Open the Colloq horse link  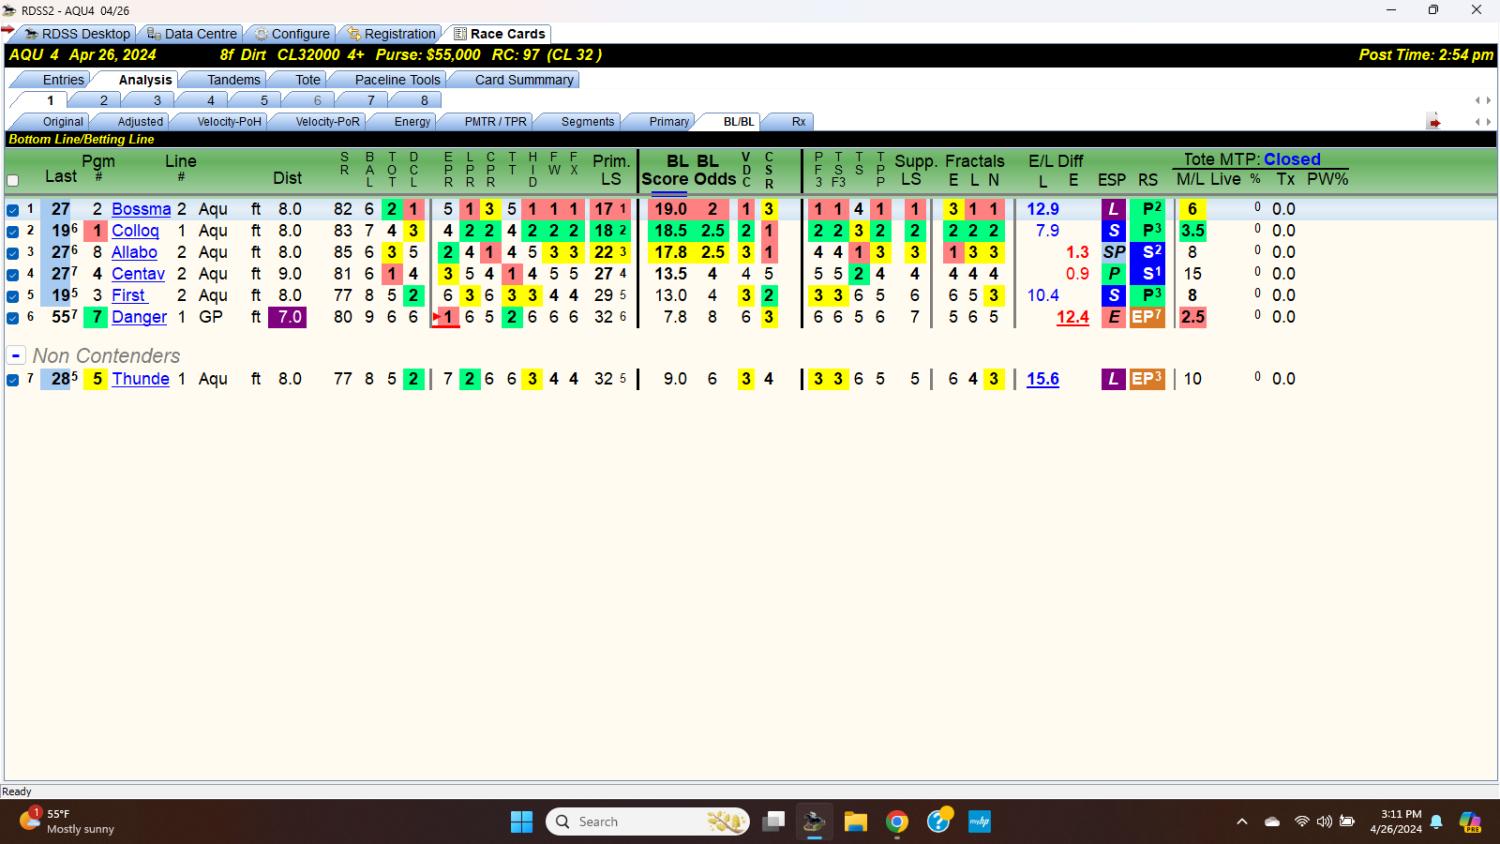pyautogui.click(x=135, y=231)
